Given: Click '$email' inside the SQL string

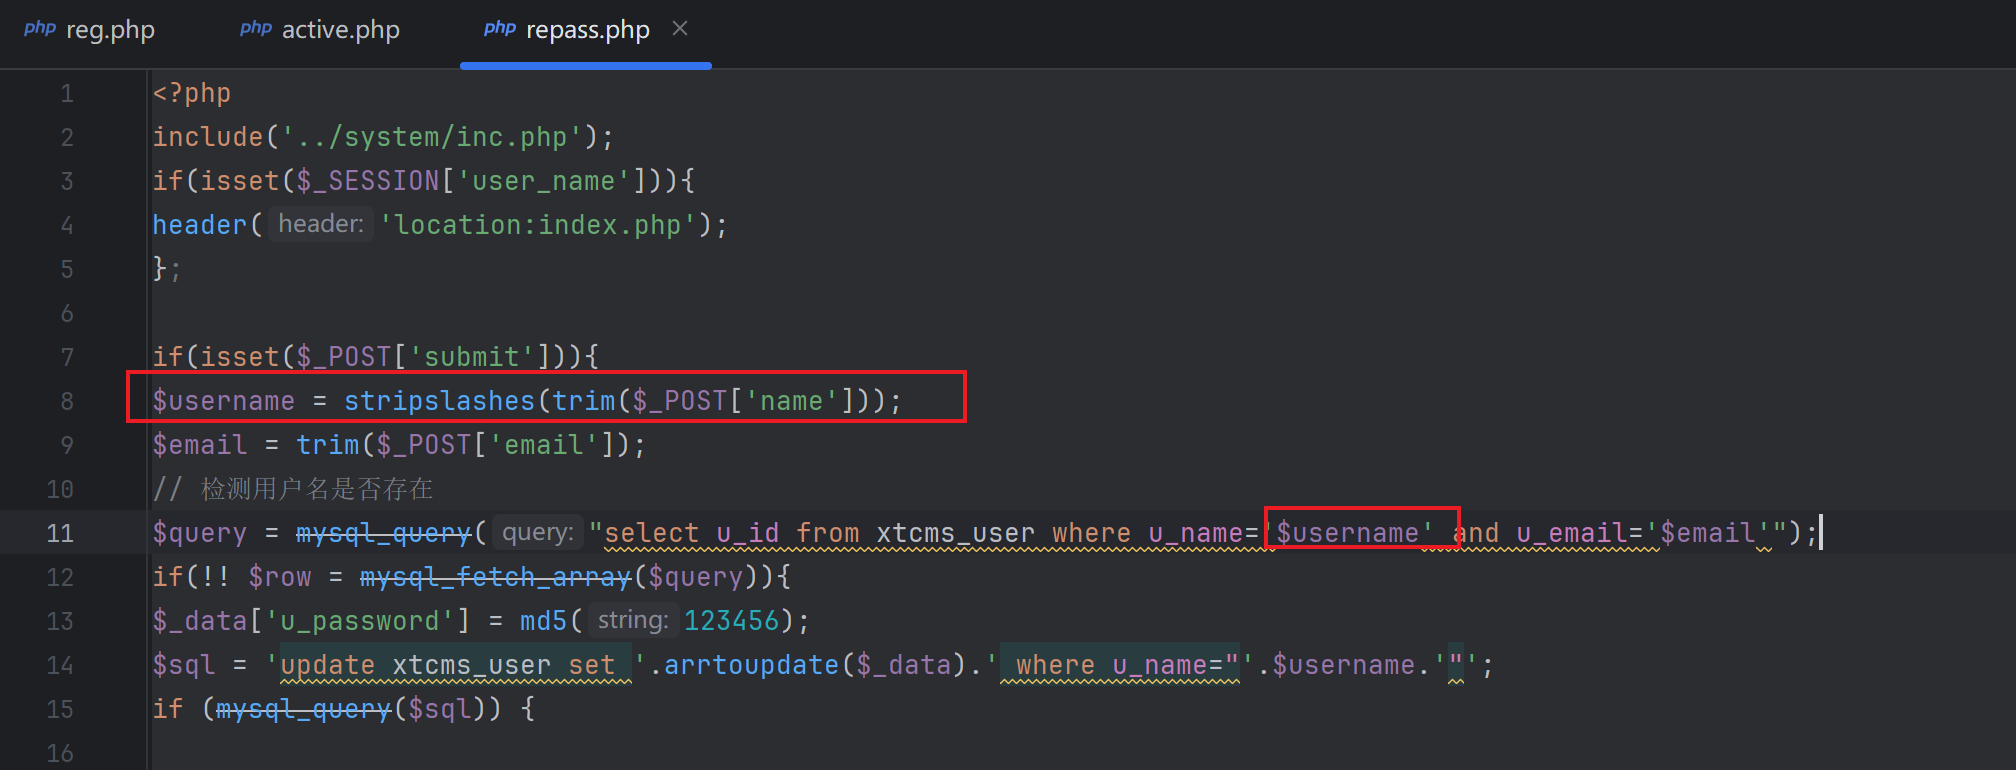Looking at the screenshot, I should click(x=1708, y=533).
